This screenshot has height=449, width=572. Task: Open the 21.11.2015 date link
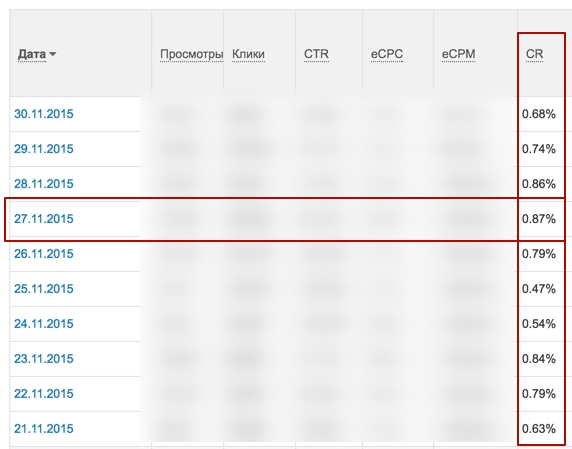[x=44, y=429]
